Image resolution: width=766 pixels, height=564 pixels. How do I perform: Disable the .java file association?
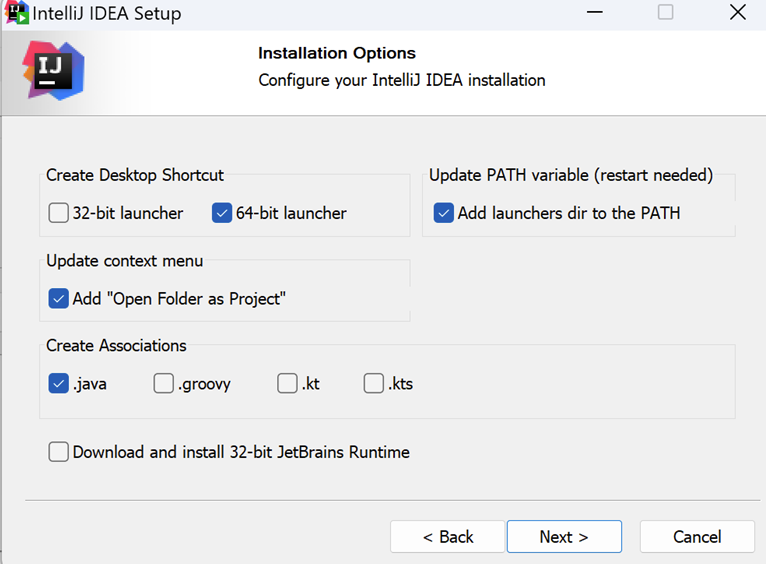click(x=58, y=383)
